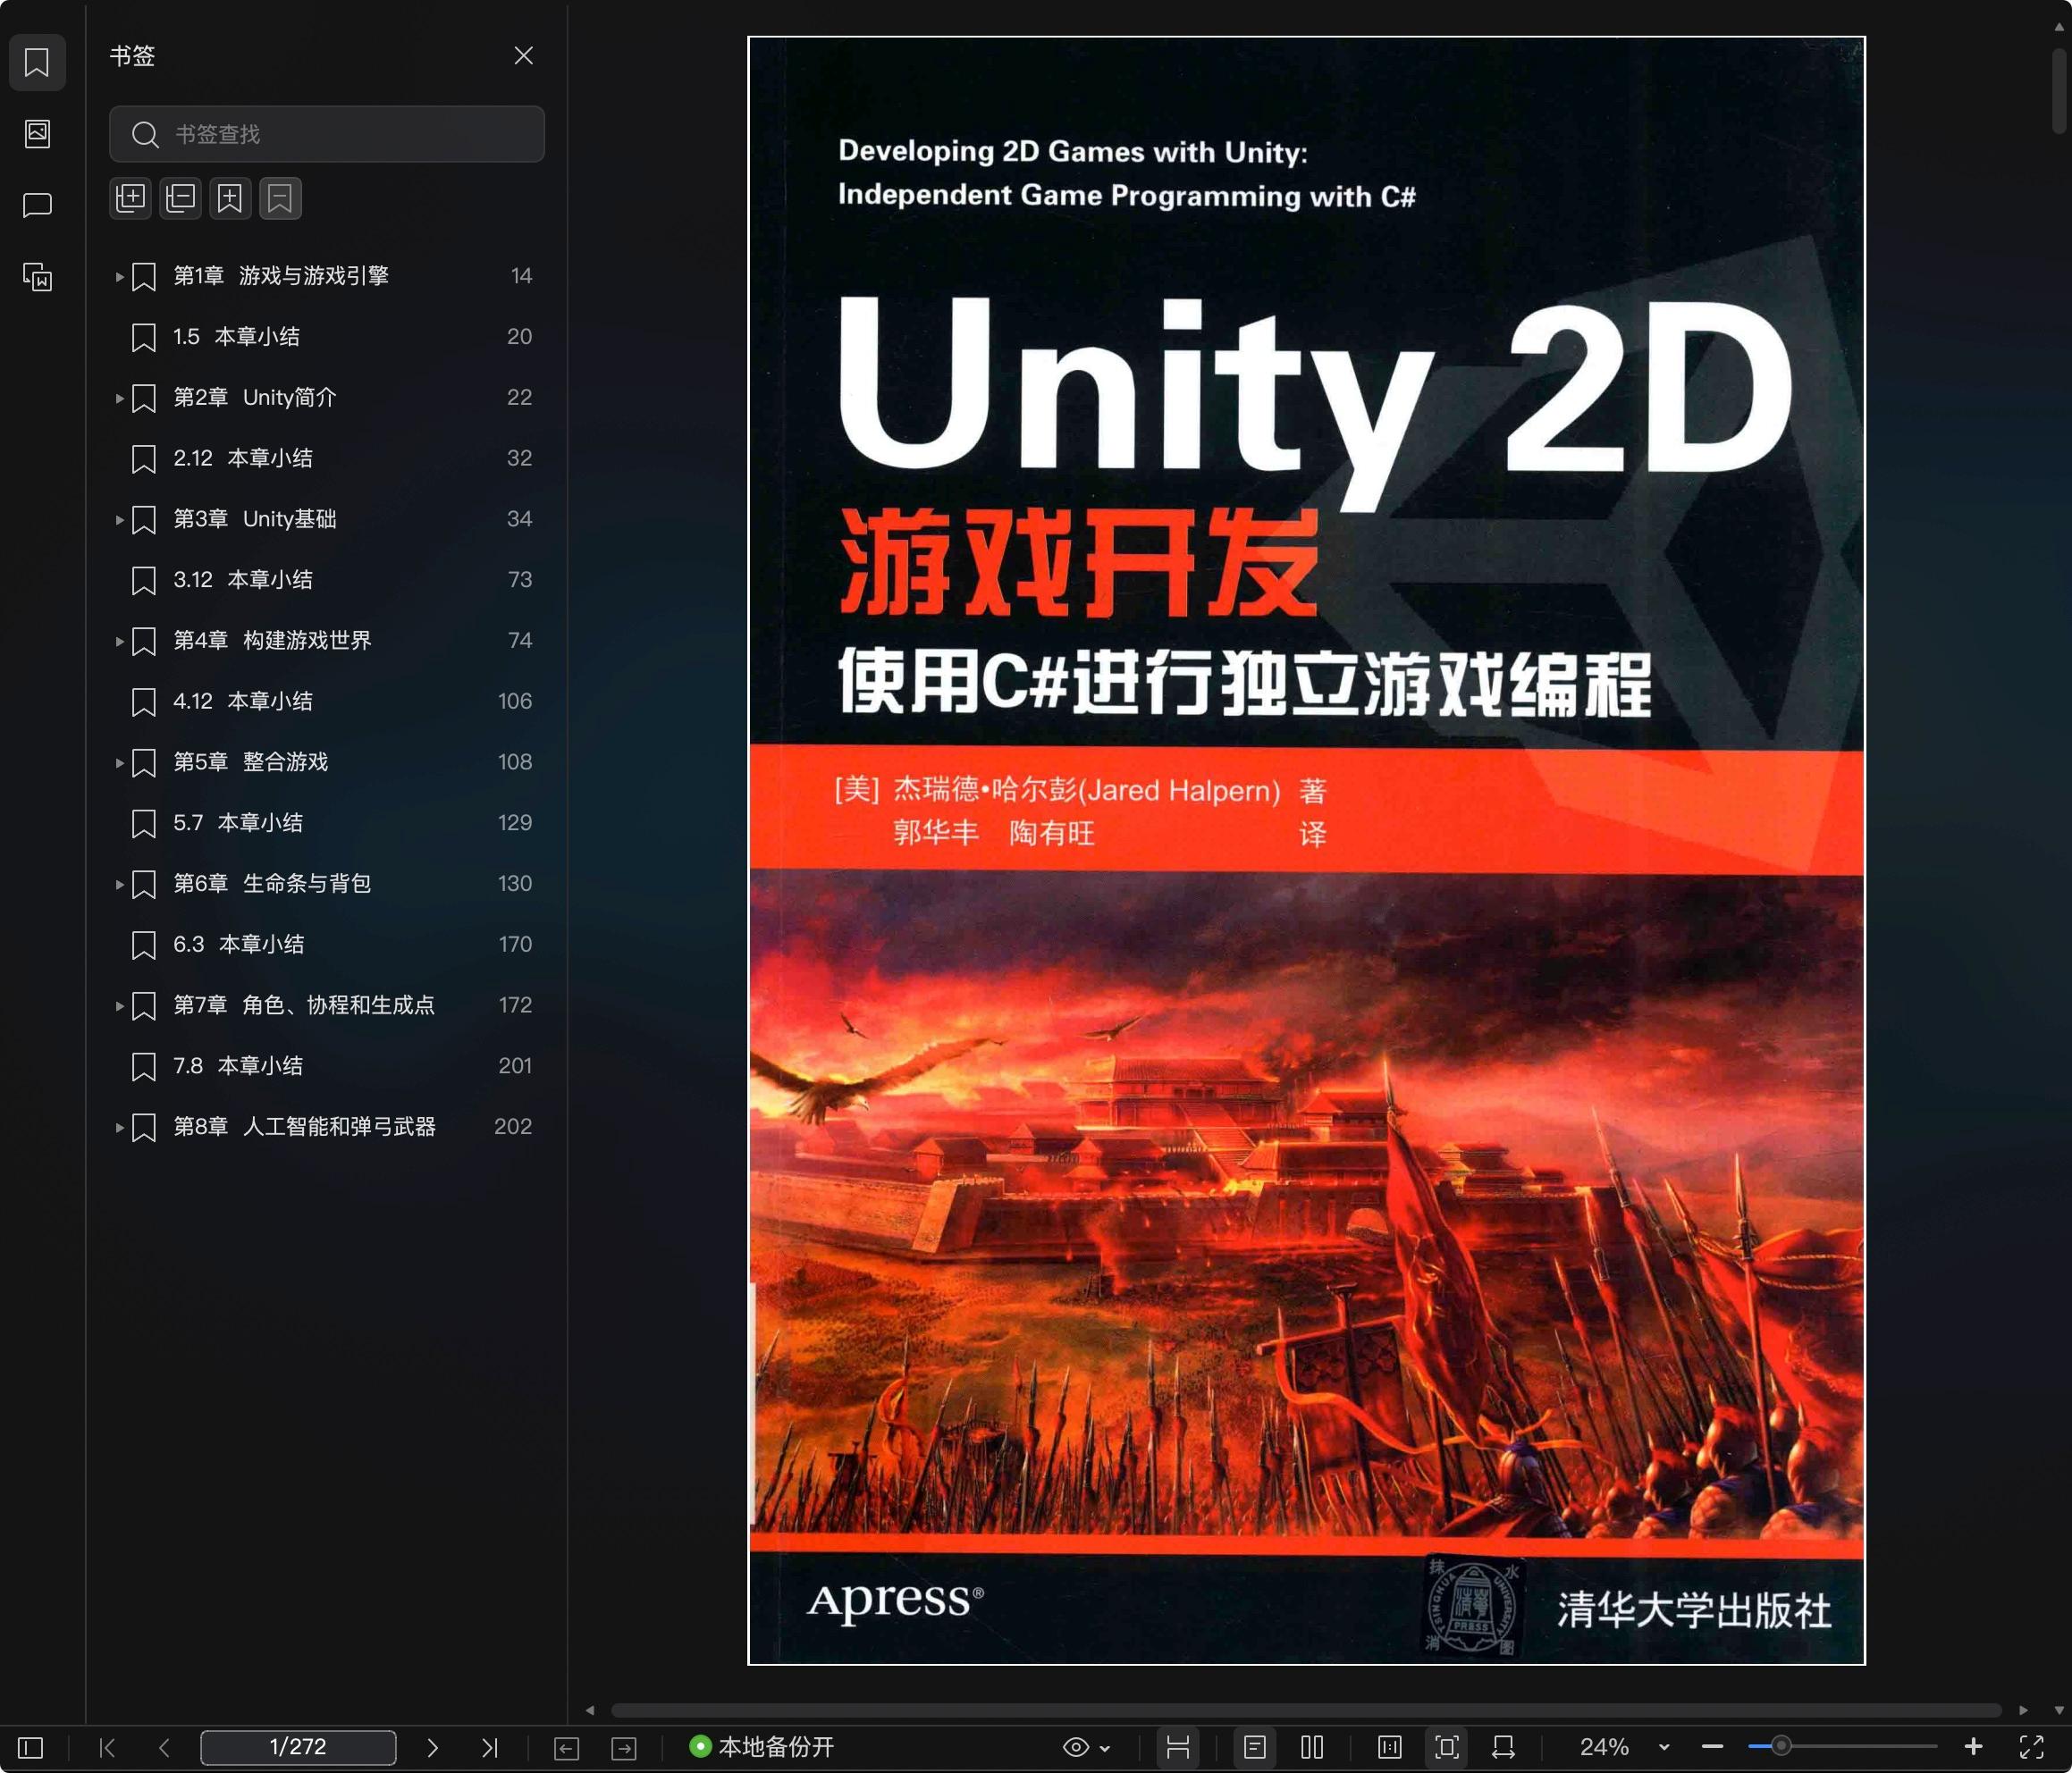
Task: Click the scroll-left arrow of the horizontal scrollbar
Action: 590,1710
